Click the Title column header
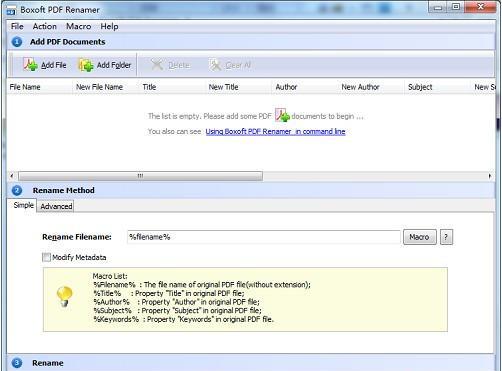The width and height of the screenshot is (502, 371). coord(172,87)
